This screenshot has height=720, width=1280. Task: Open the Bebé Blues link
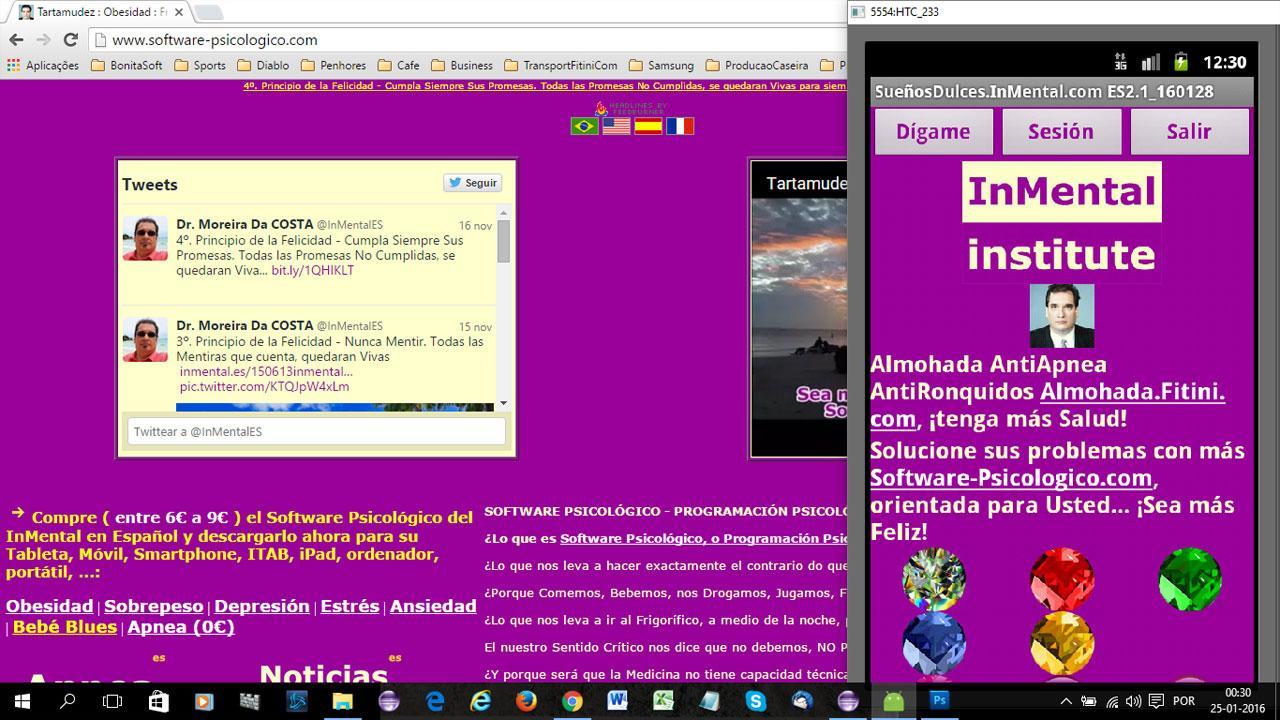pos(65,627)
